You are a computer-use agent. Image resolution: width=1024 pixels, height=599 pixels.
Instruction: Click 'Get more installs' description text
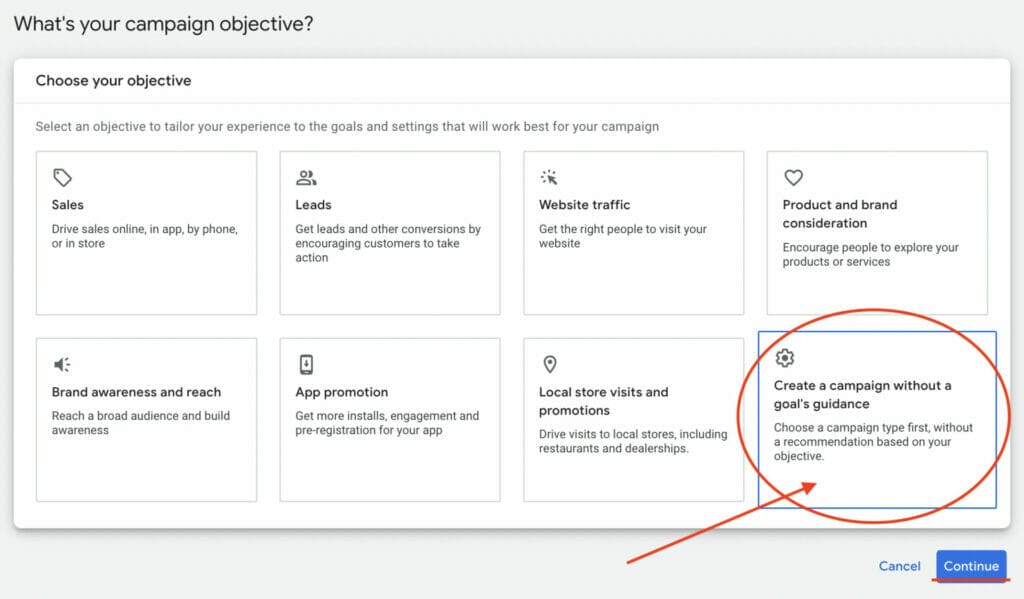coord(387,423)
